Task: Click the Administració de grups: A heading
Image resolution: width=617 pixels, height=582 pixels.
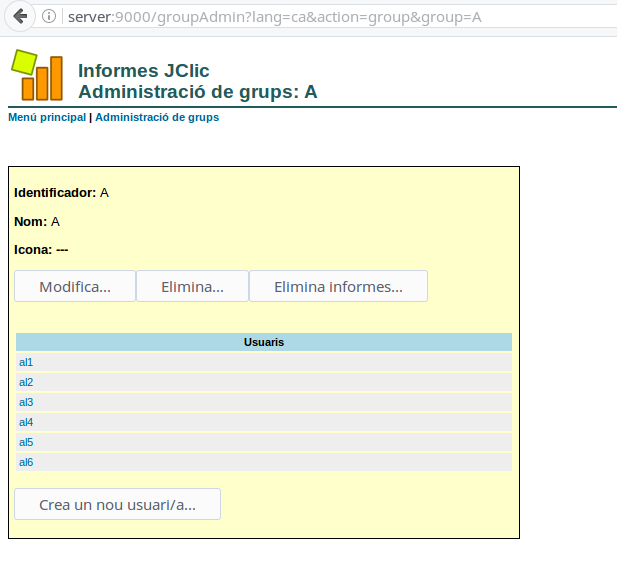Action: [197, 92]
